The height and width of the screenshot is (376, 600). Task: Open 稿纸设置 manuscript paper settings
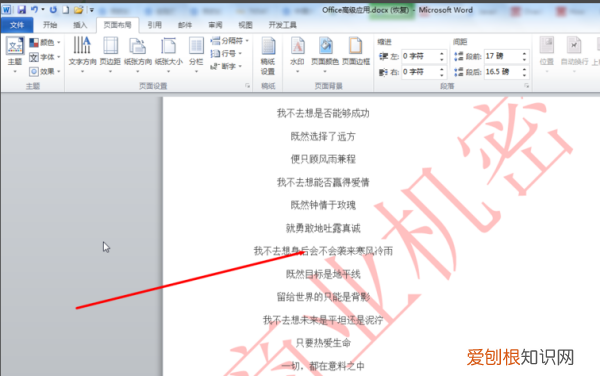pos(268,56)
